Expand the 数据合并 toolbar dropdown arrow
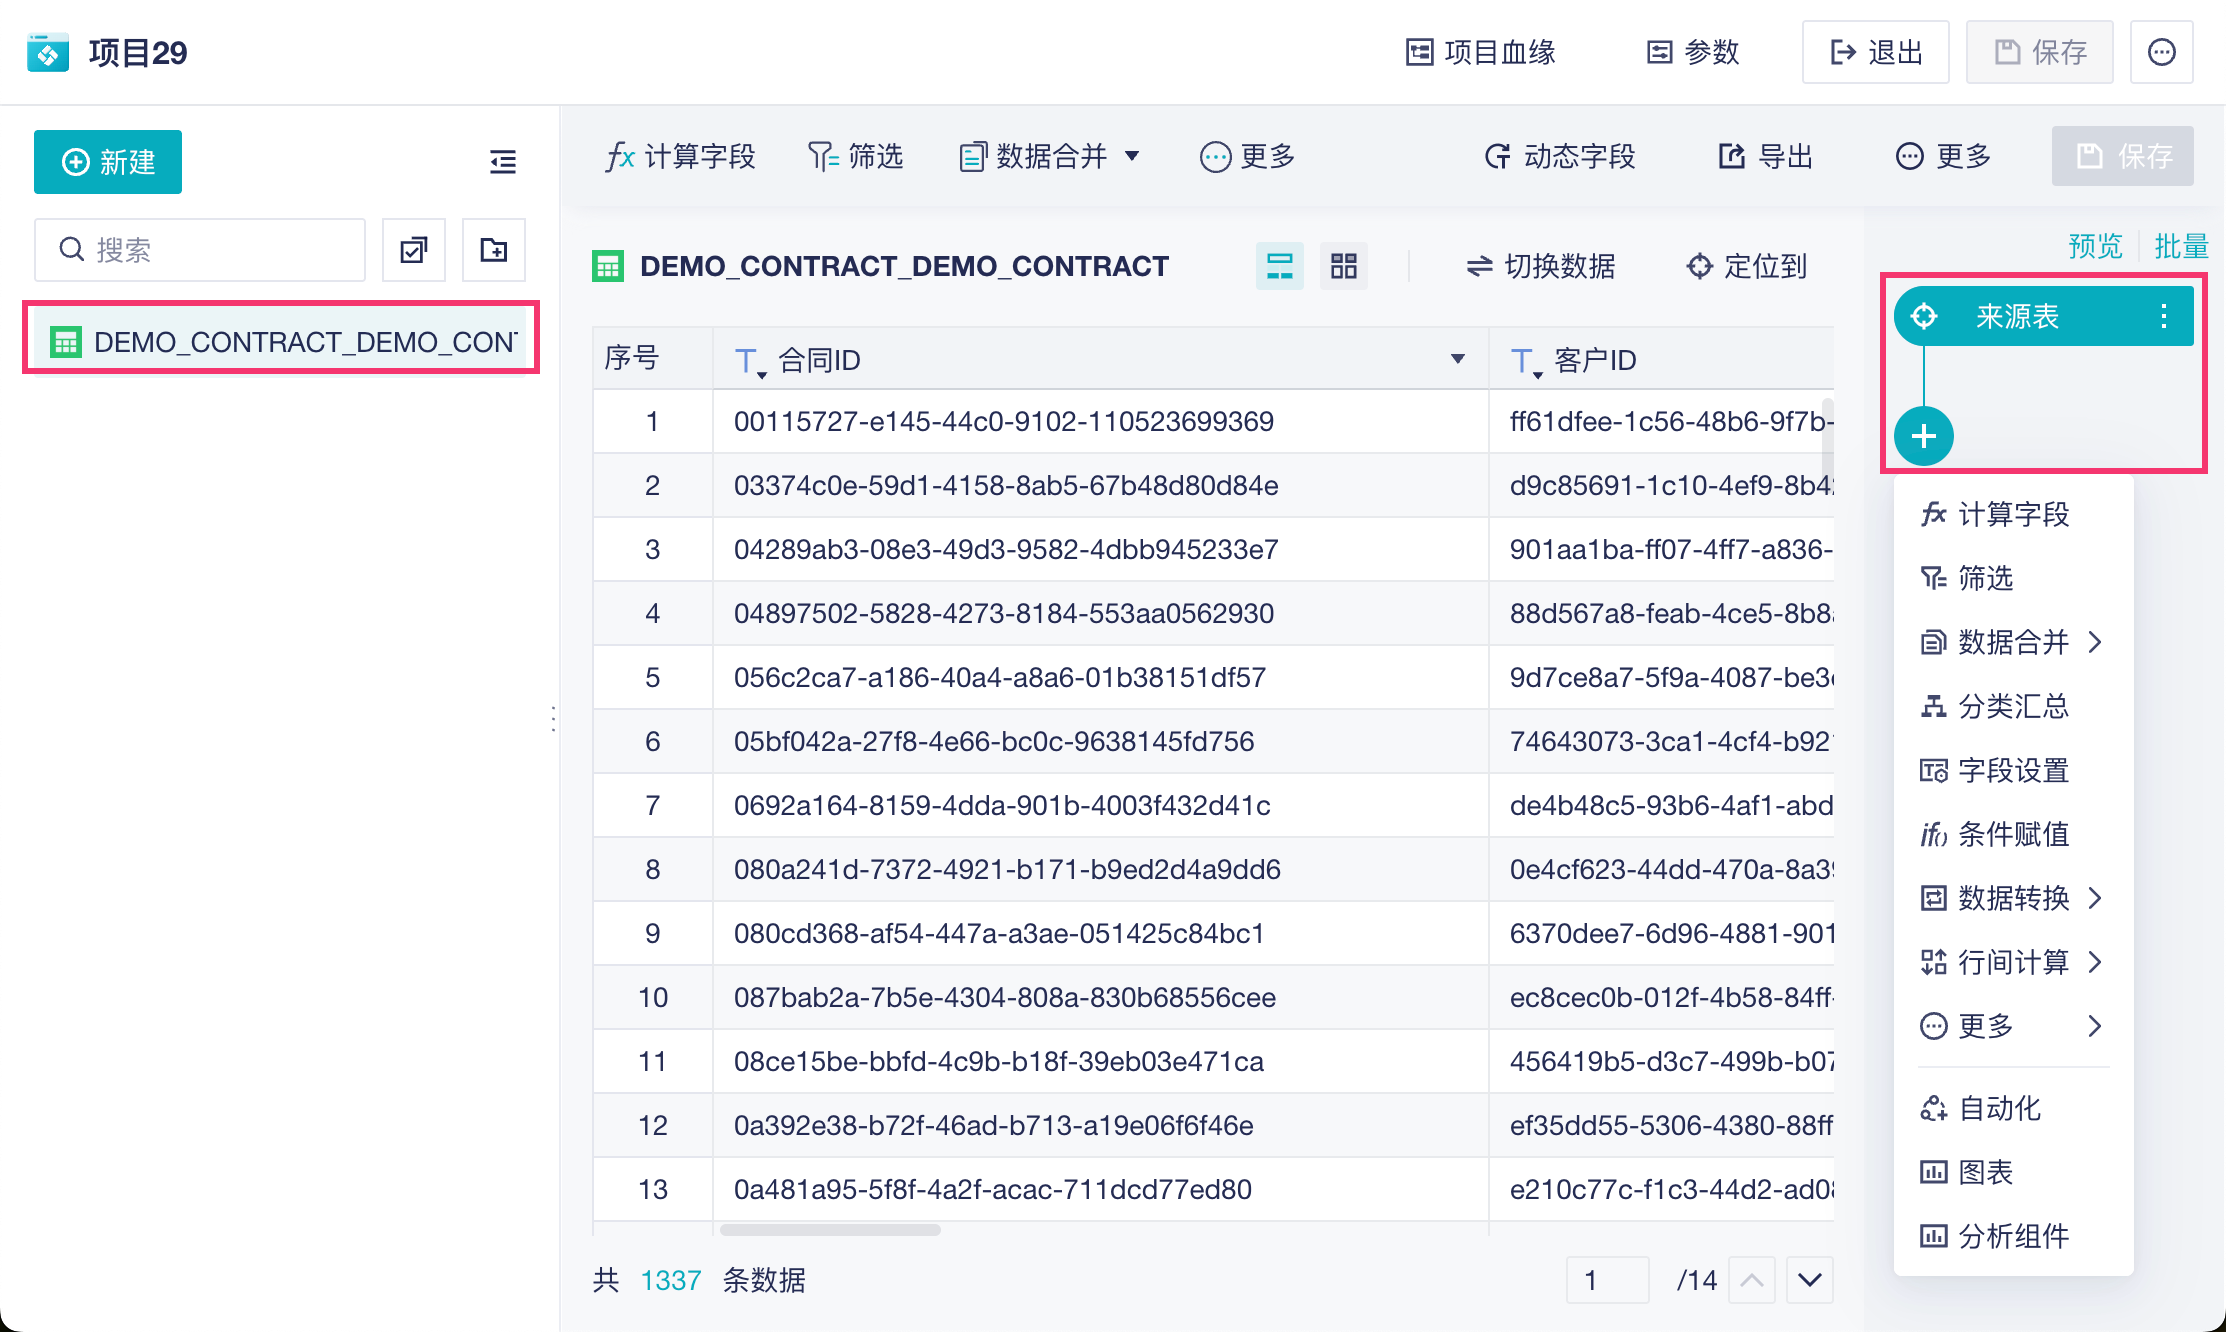 pyautogui.click(x=1132, y=156)
